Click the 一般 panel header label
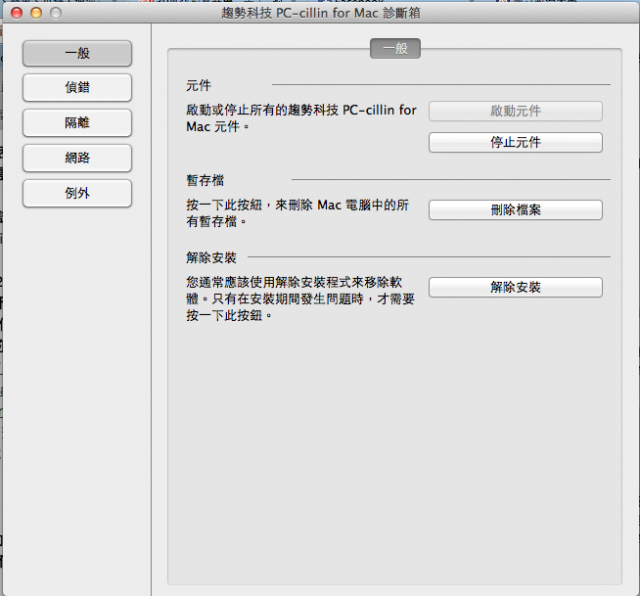Image resolution: width=640 pixels, height=596 pixels. click(395, 49)
